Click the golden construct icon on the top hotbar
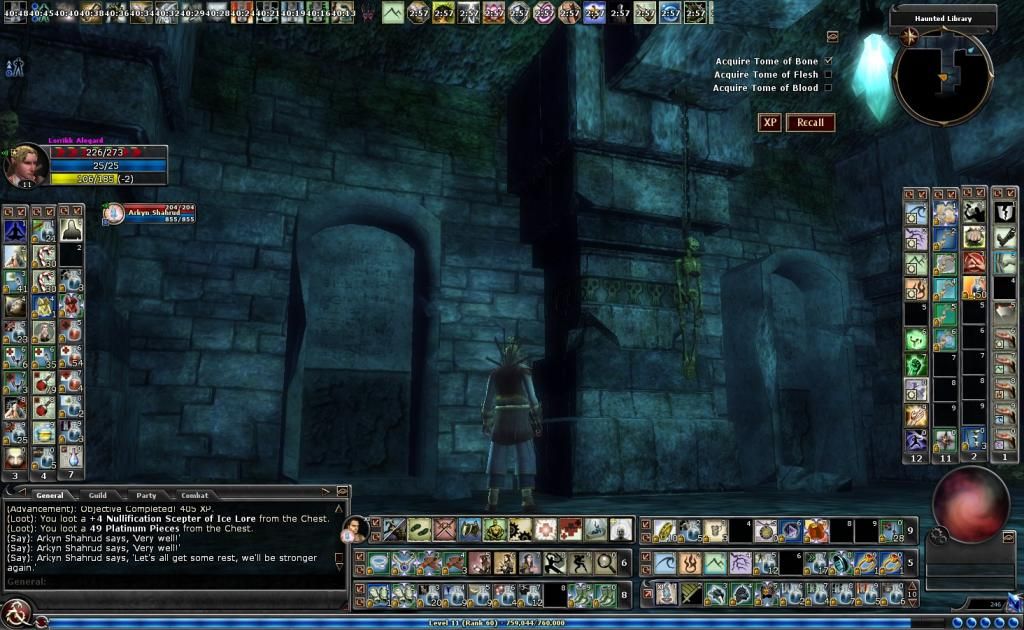1024x630 pixels. pos(495,529)
